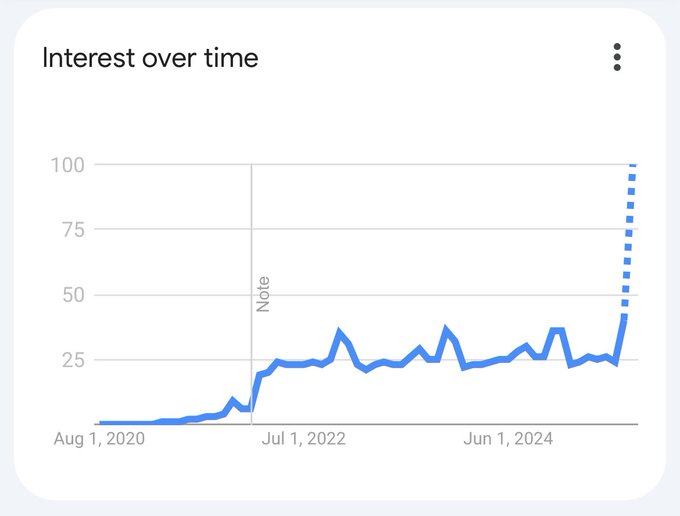Click the Jul 1, 2022 axis label
This screenshot has width=680, height=516.
pos(304,439)
